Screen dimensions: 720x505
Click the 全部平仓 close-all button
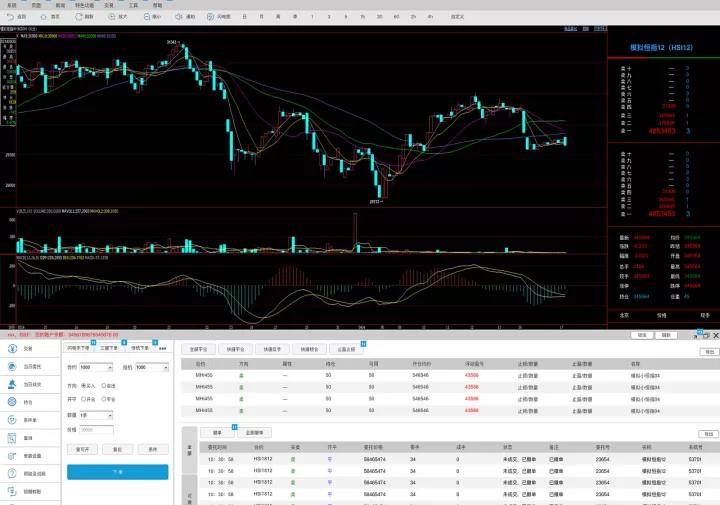[x=198, y=349]
